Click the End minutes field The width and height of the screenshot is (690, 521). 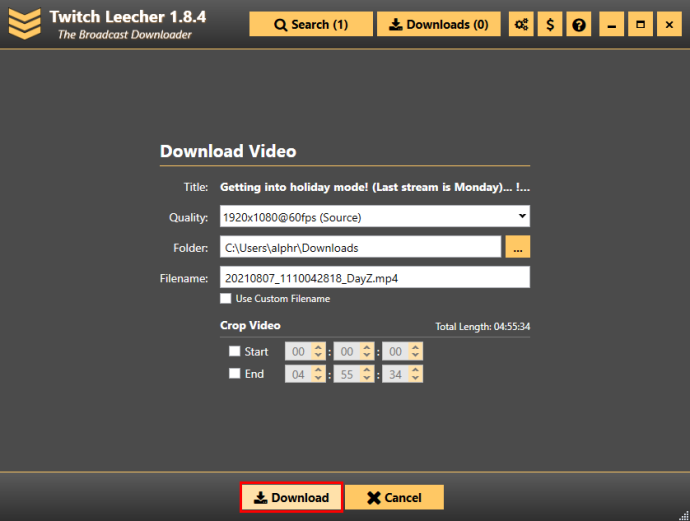(347, 374)
